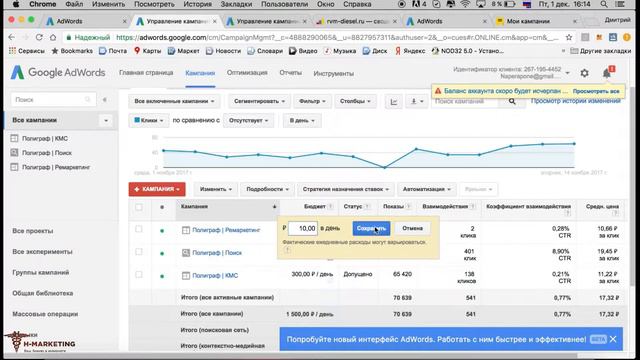The image size is (640, 360).
Task: Switch to the rvm-diesel.ru browser tab
Action: pos(356,21)
